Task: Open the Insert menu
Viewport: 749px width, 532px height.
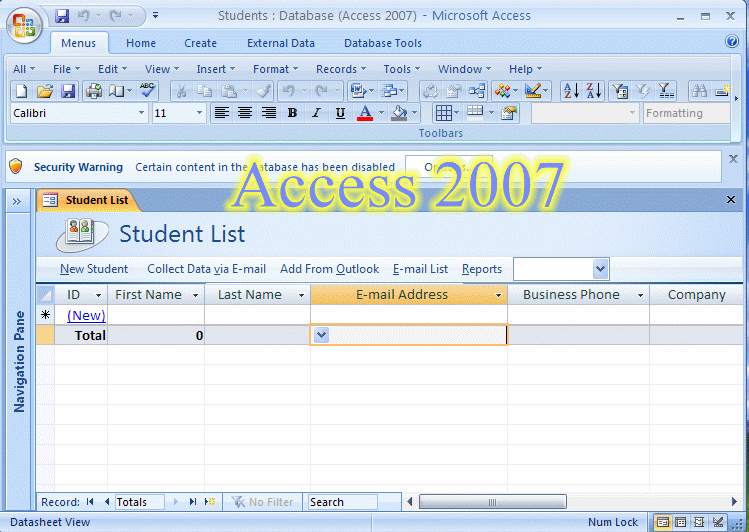Action: tap(215, 69)
